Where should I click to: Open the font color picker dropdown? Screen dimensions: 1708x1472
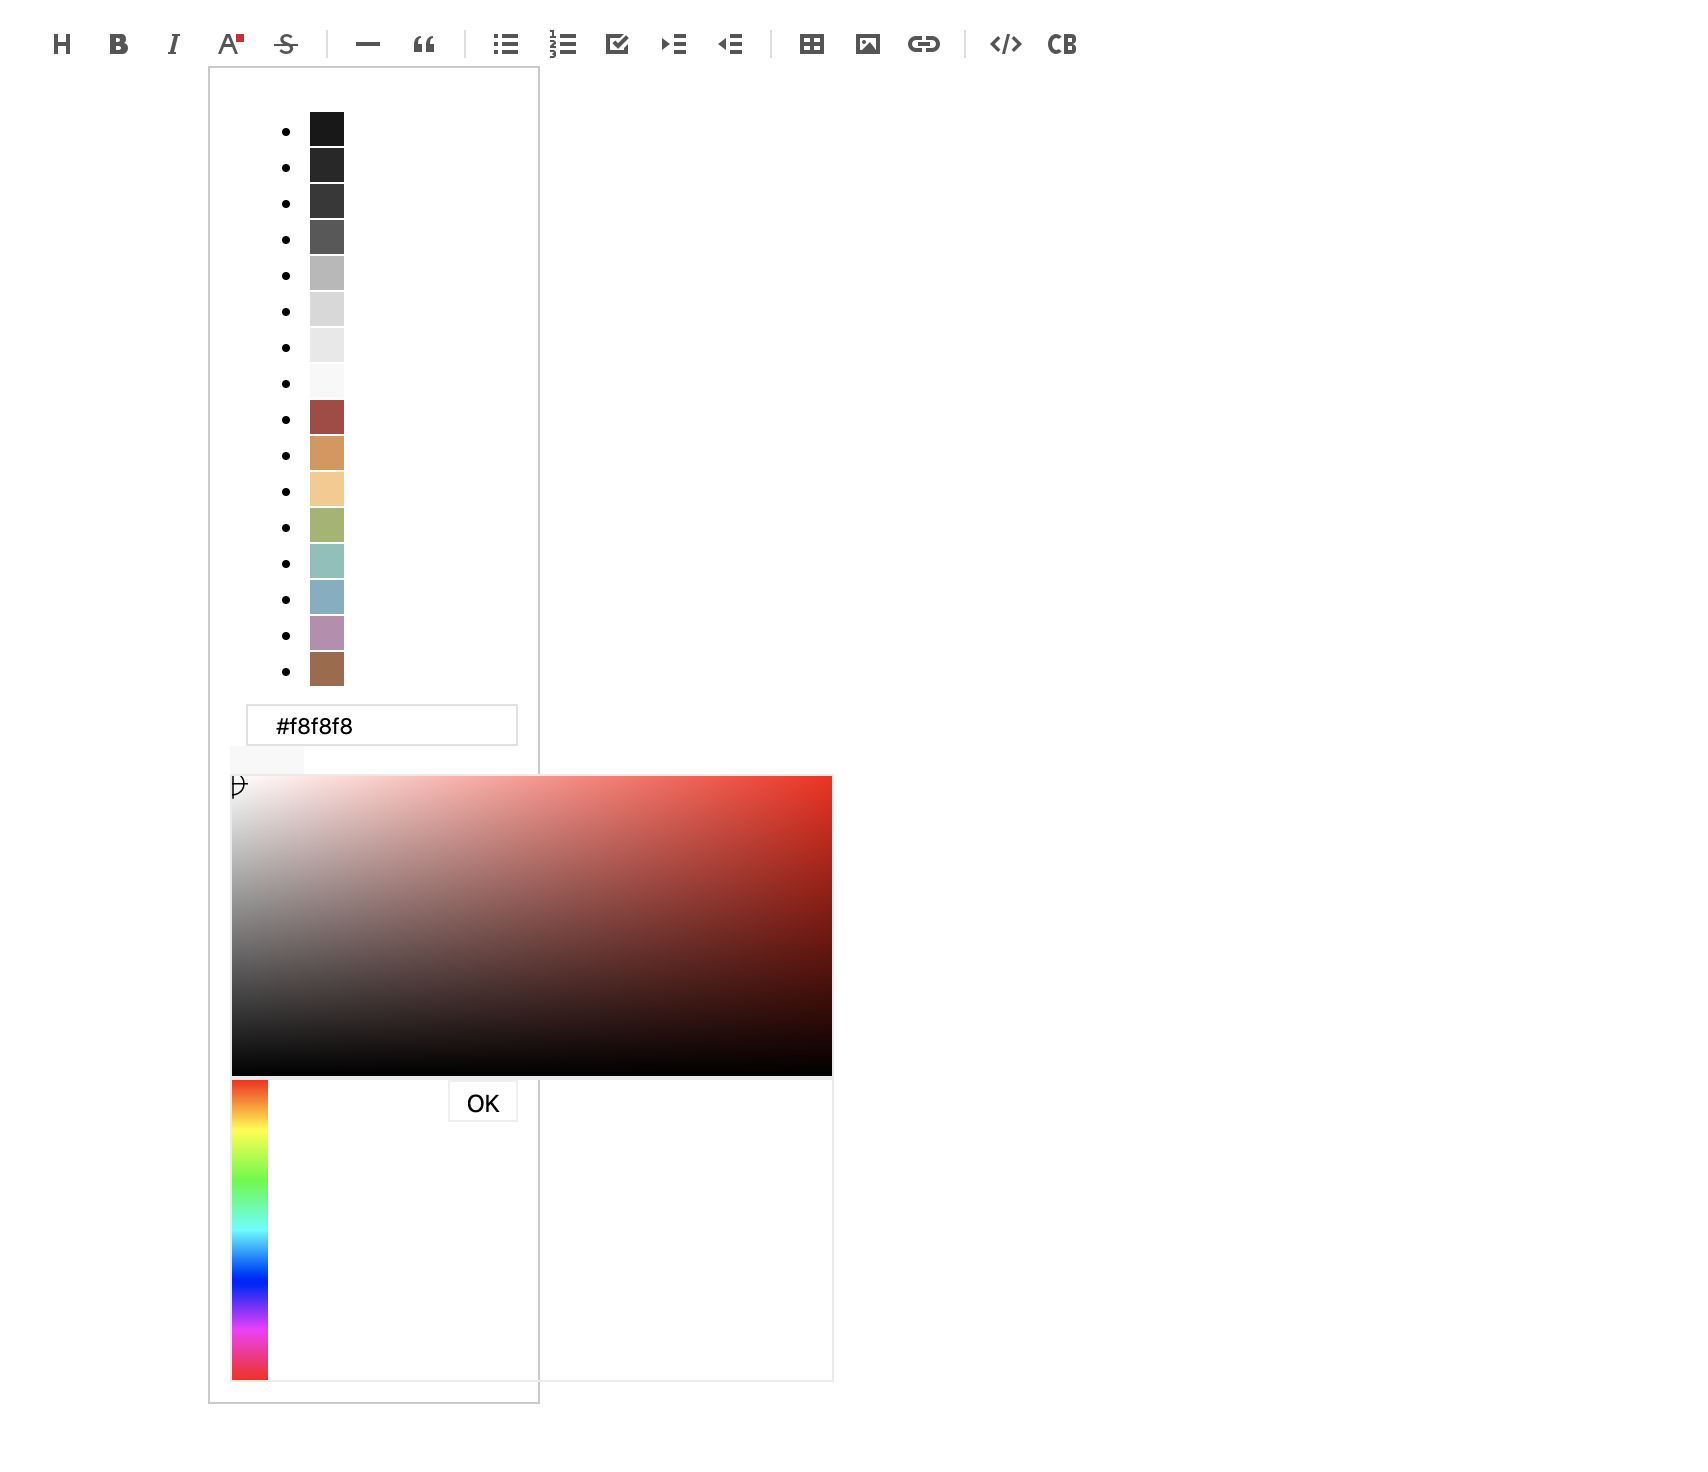pos(229,44)
